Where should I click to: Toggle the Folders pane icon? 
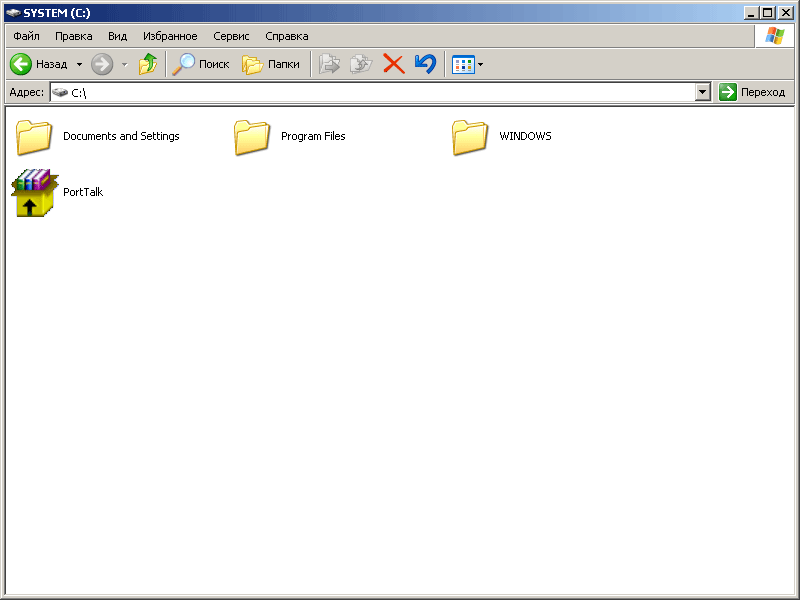[x=252, y=65]
